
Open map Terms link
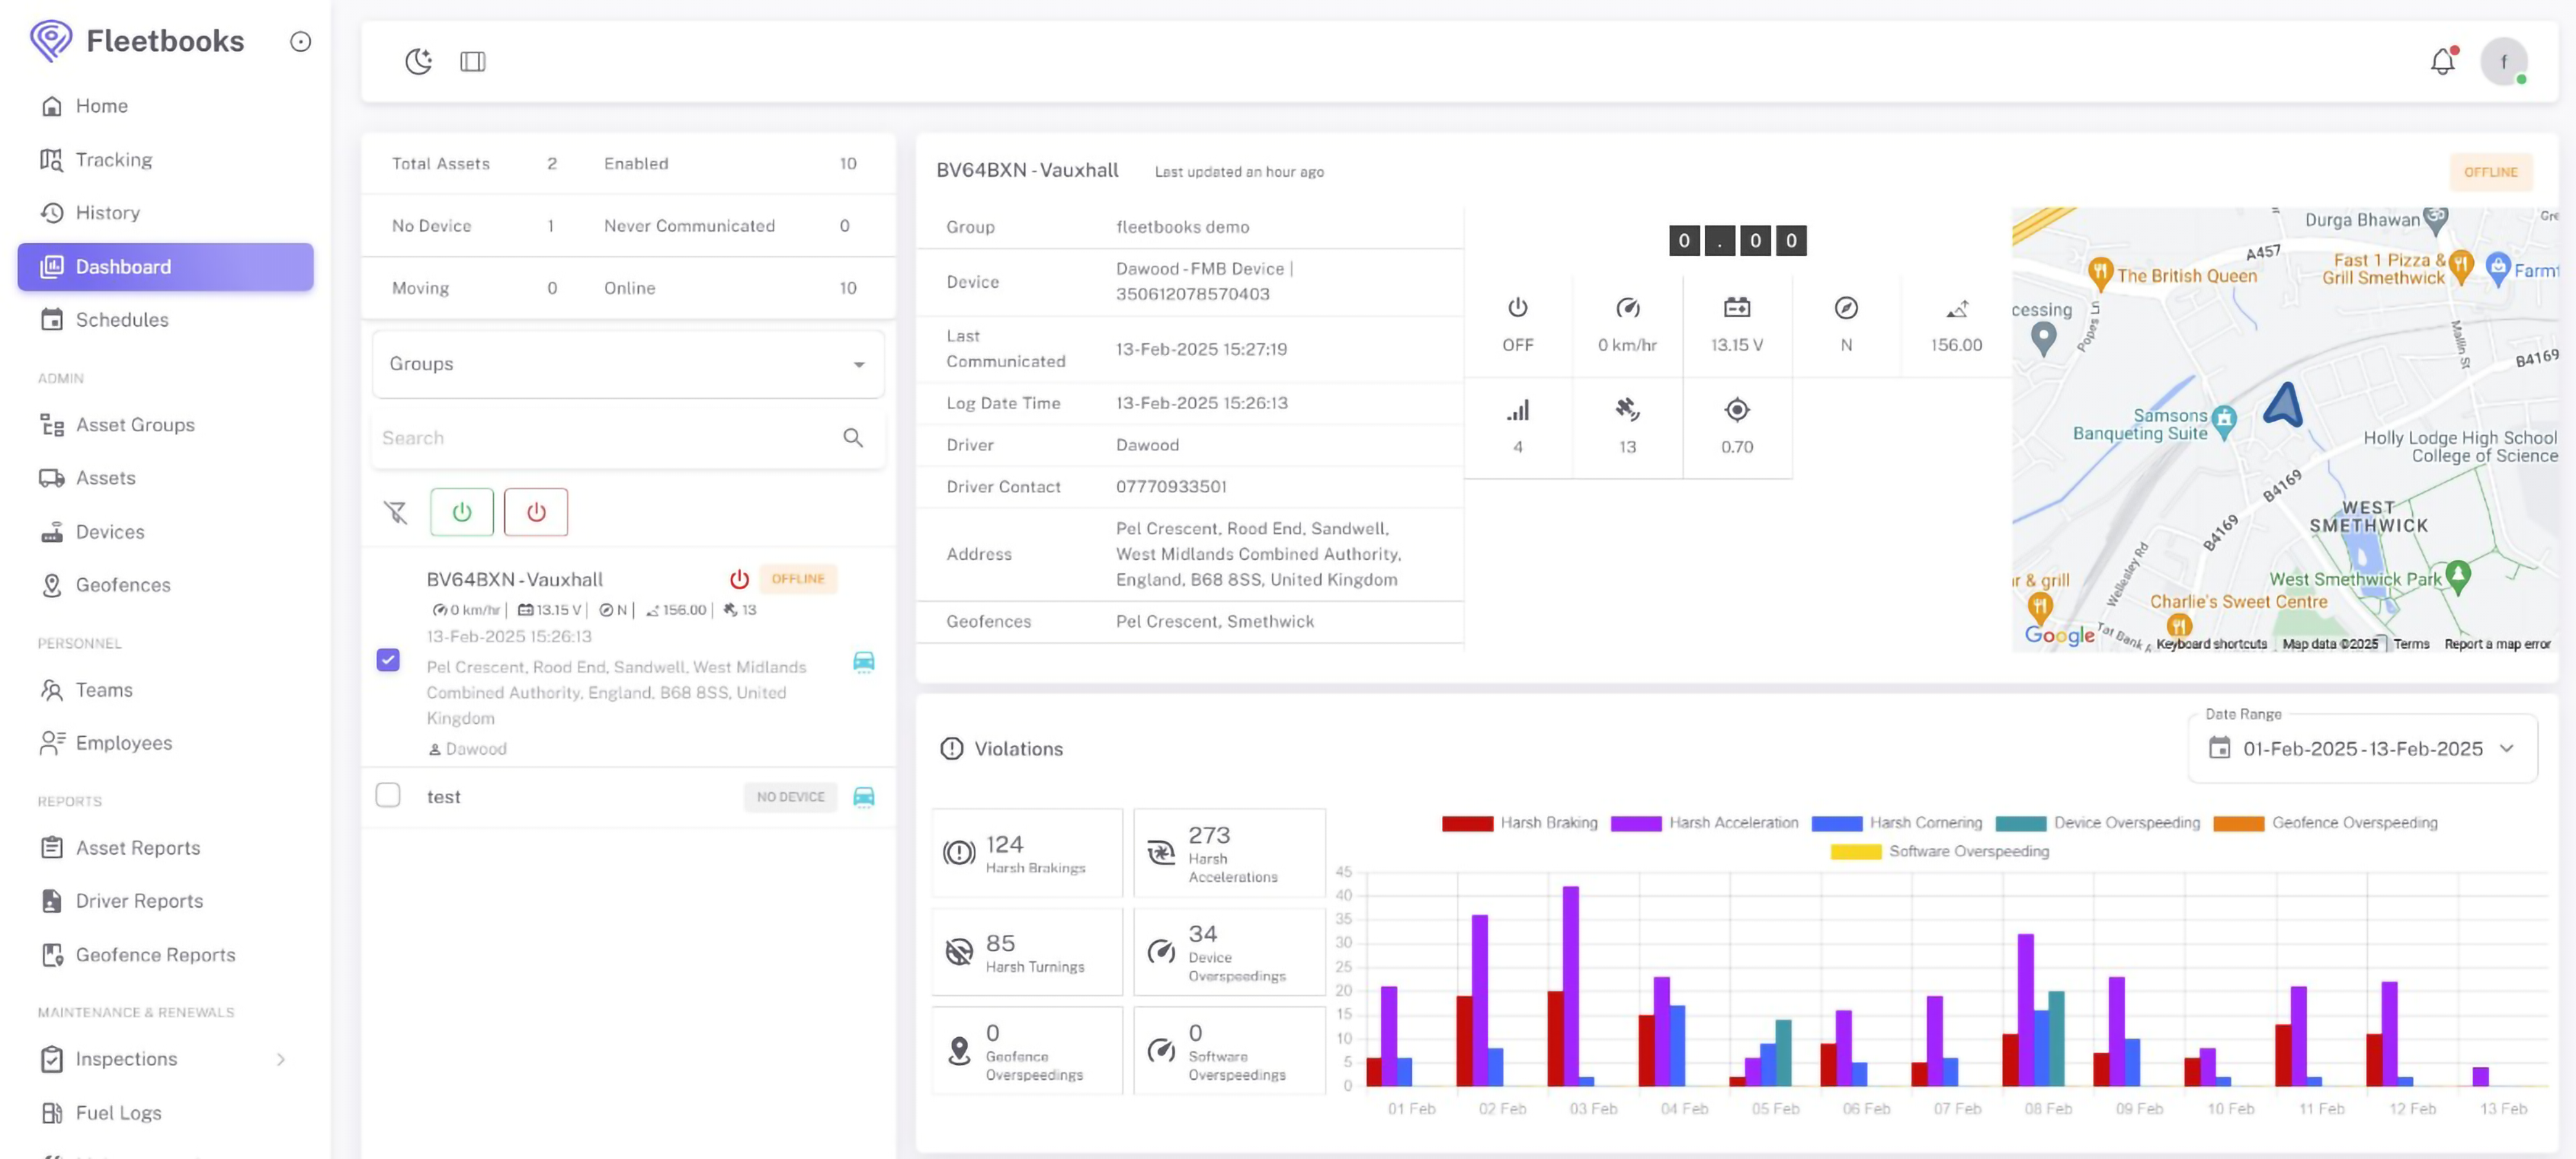[x=2411, y=644]
